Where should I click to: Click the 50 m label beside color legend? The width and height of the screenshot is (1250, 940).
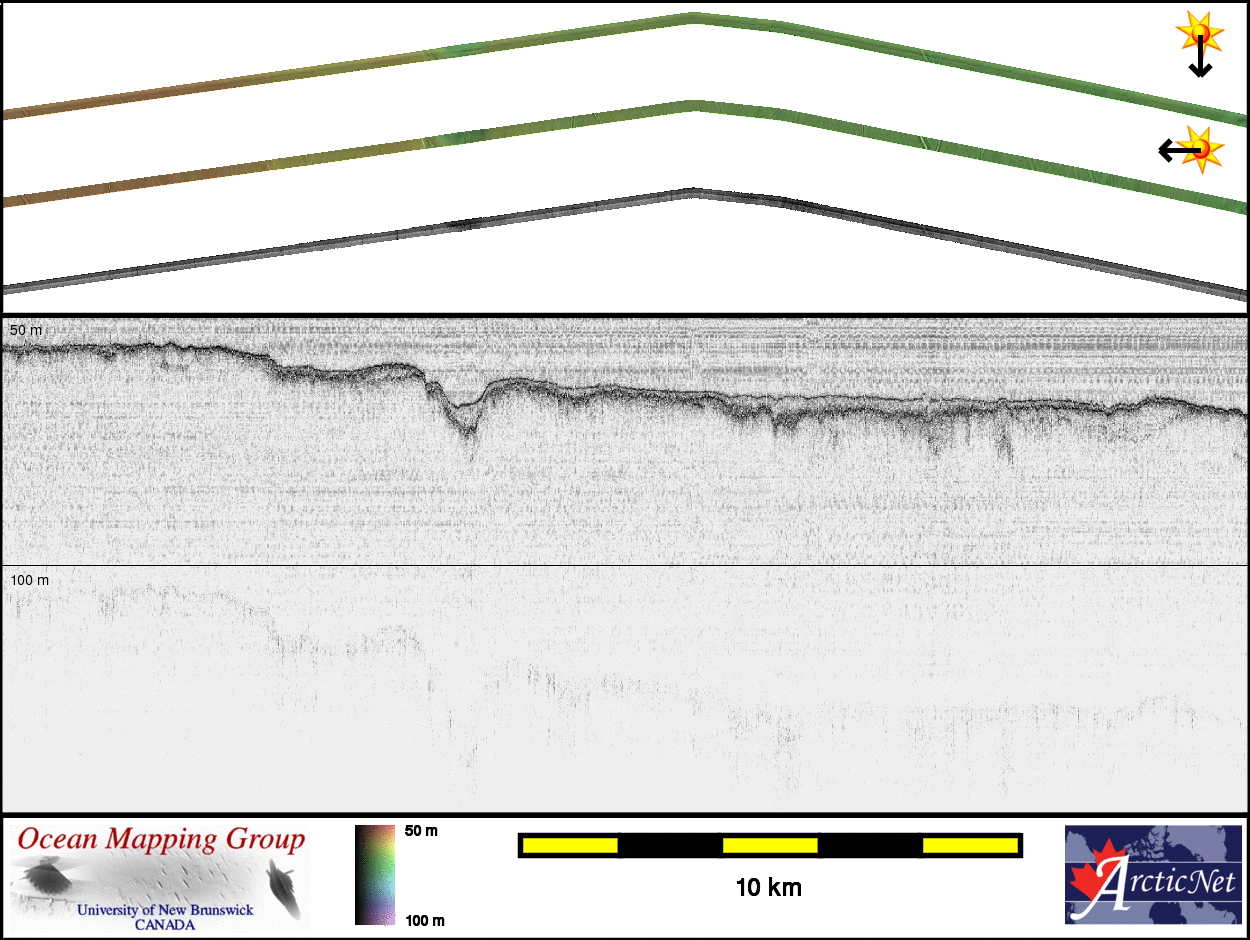(420, 832)
